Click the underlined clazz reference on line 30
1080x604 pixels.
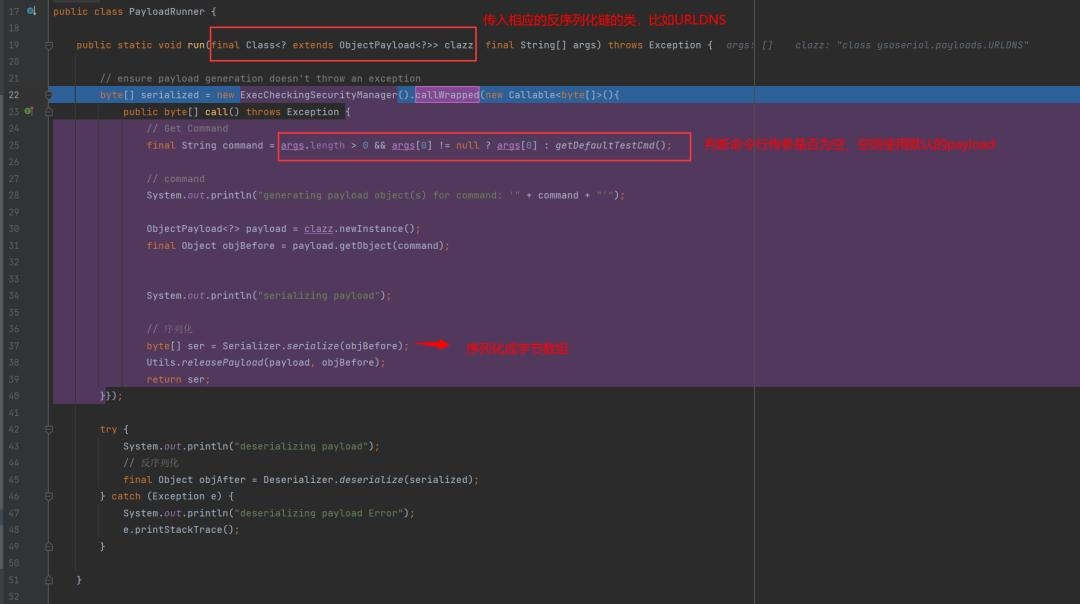click(318, 228)
